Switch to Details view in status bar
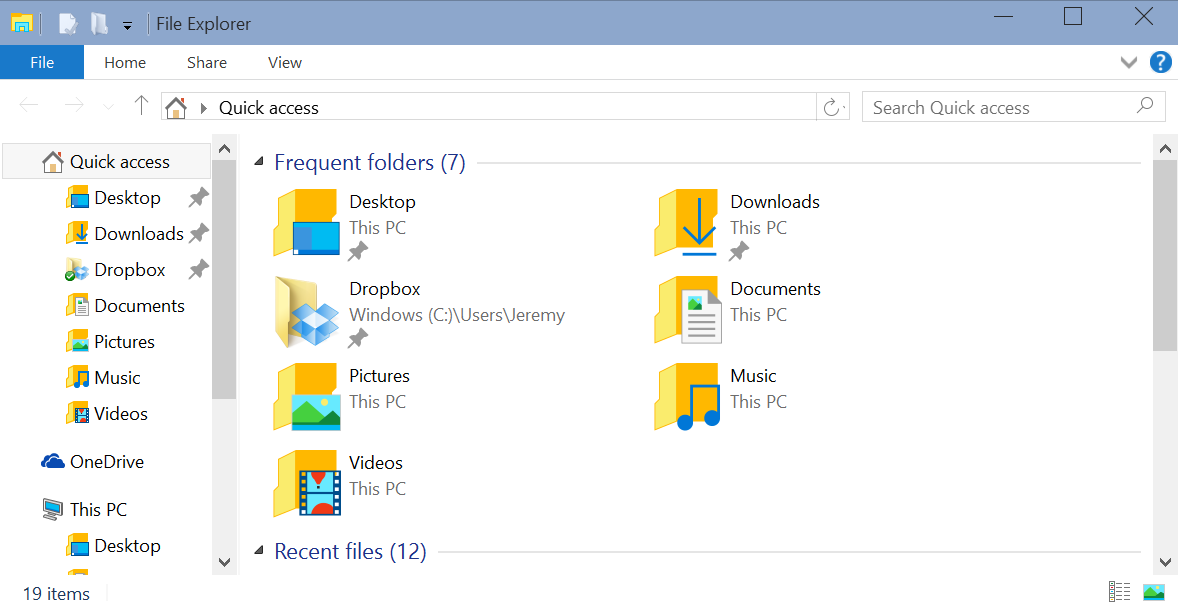 (x=1119, y=592)
